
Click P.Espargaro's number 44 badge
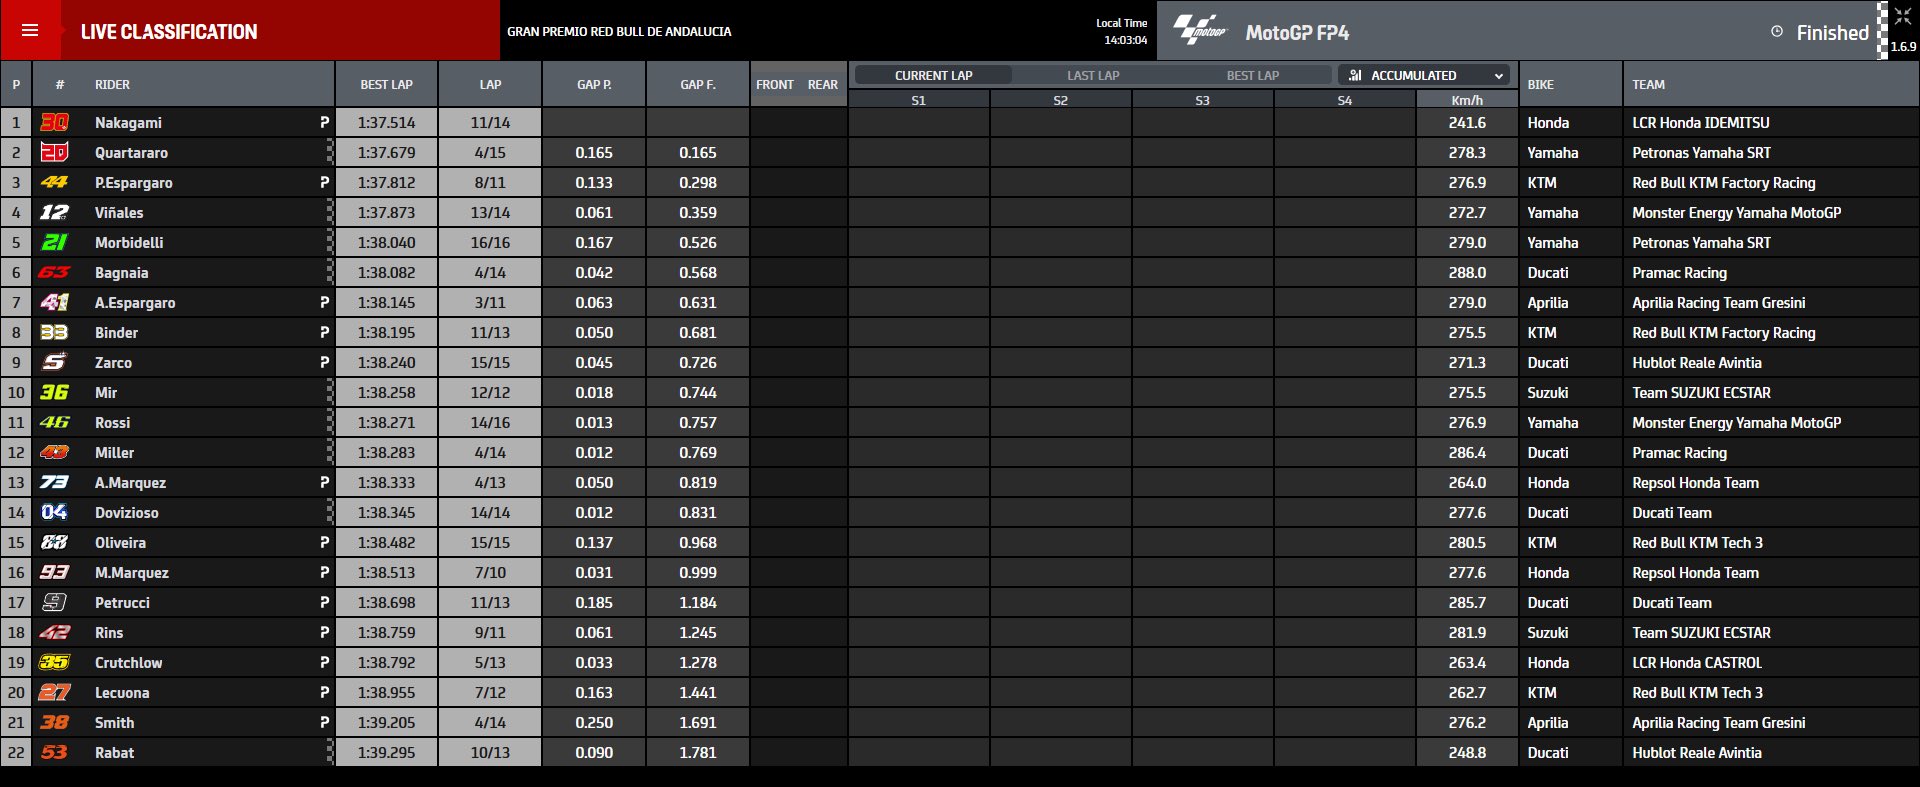tap(54, 182)
